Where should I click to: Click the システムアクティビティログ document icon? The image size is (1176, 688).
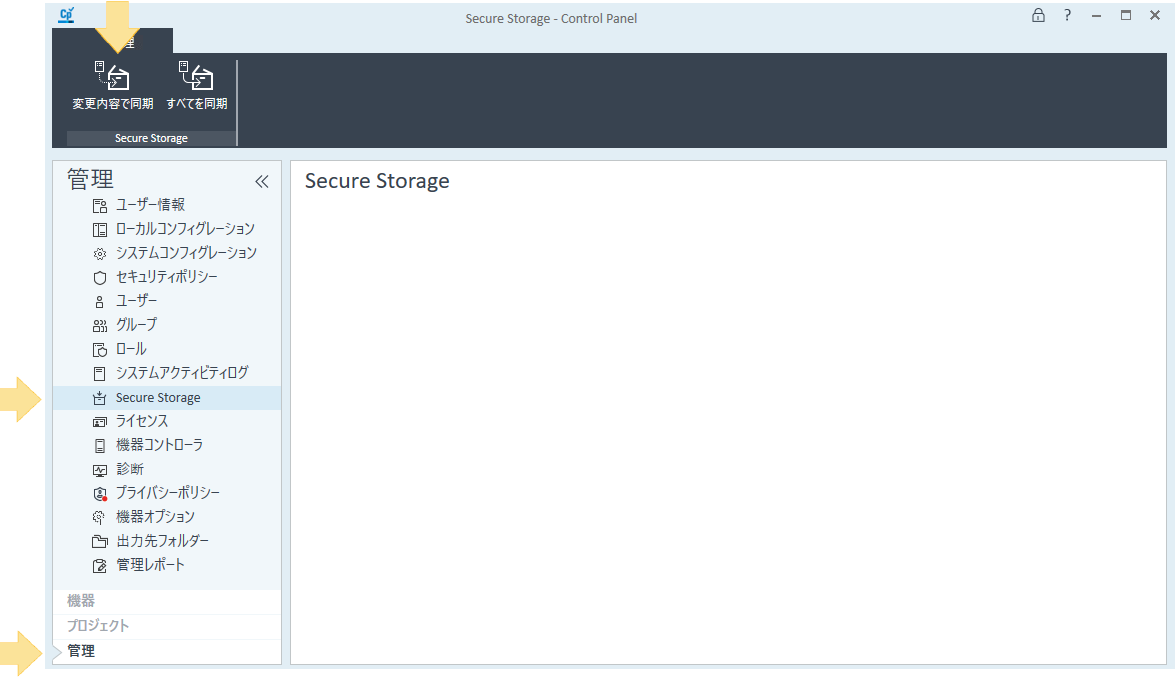click(100, 374)
